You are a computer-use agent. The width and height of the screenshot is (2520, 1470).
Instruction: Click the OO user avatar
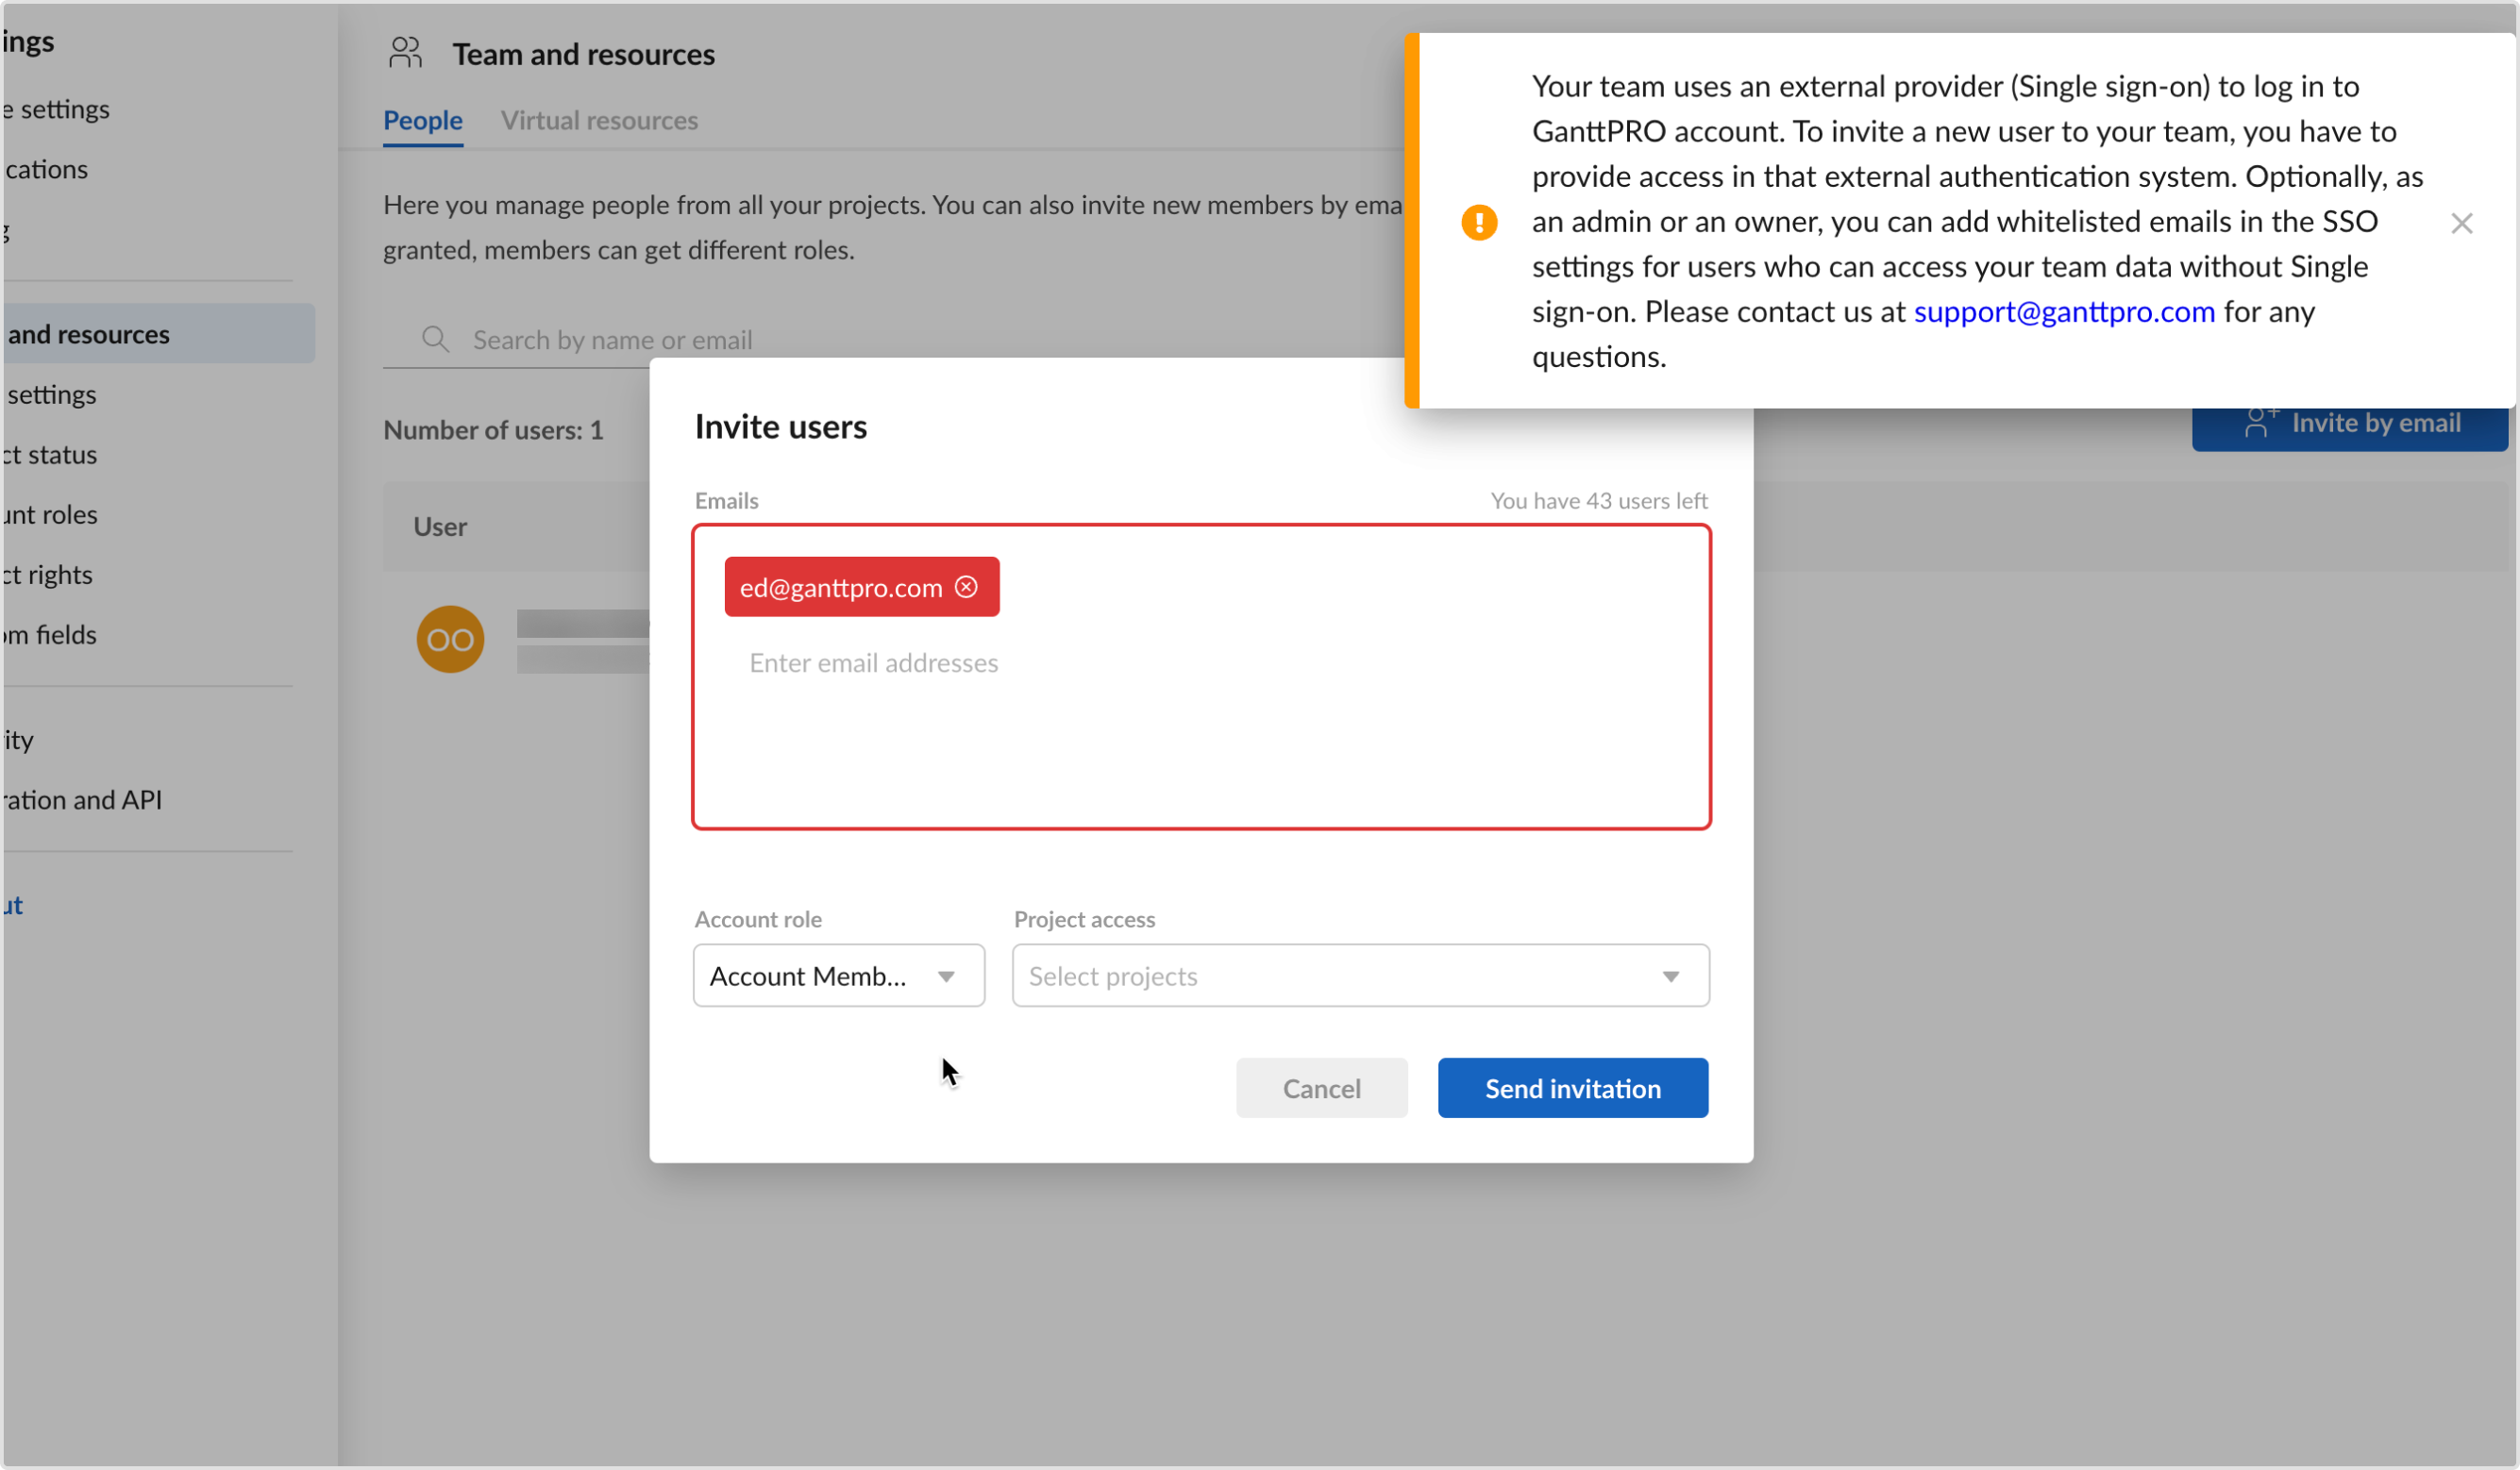click(x=450, y=639)
